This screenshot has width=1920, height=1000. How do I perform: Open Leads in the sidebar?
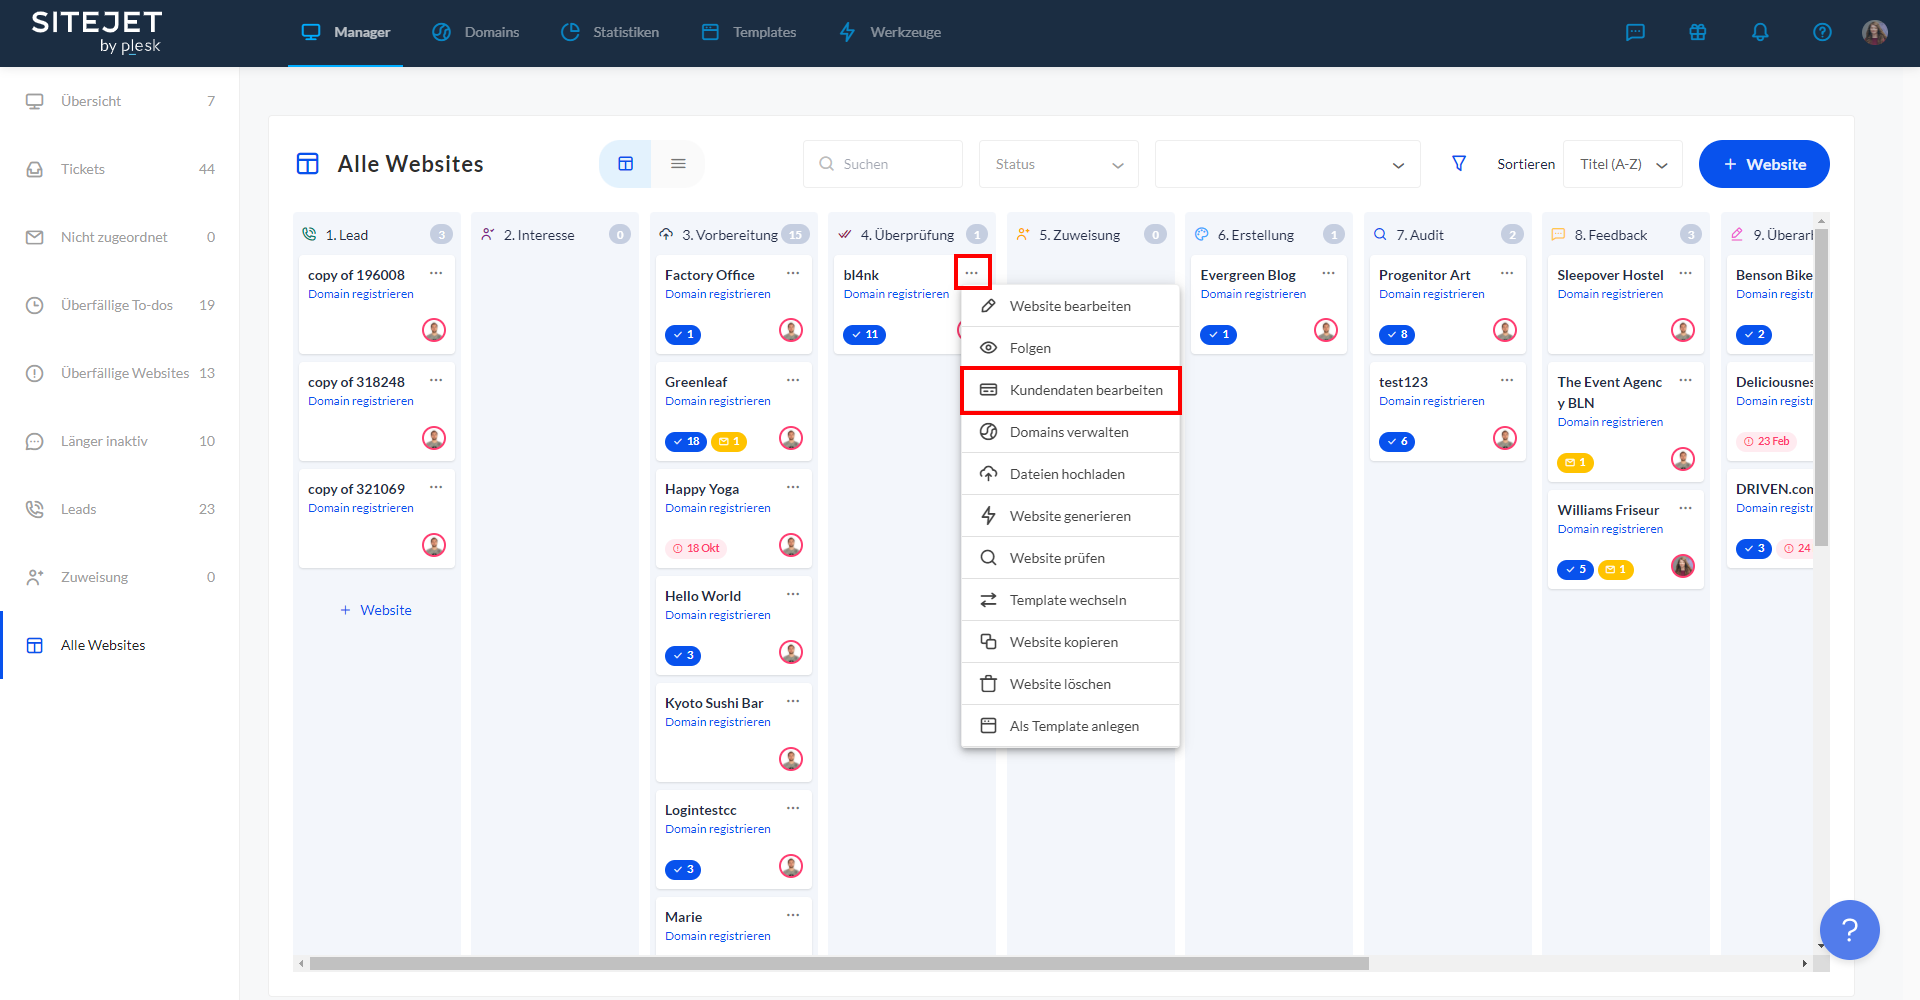pyautogui.click(x=120, y=509)
